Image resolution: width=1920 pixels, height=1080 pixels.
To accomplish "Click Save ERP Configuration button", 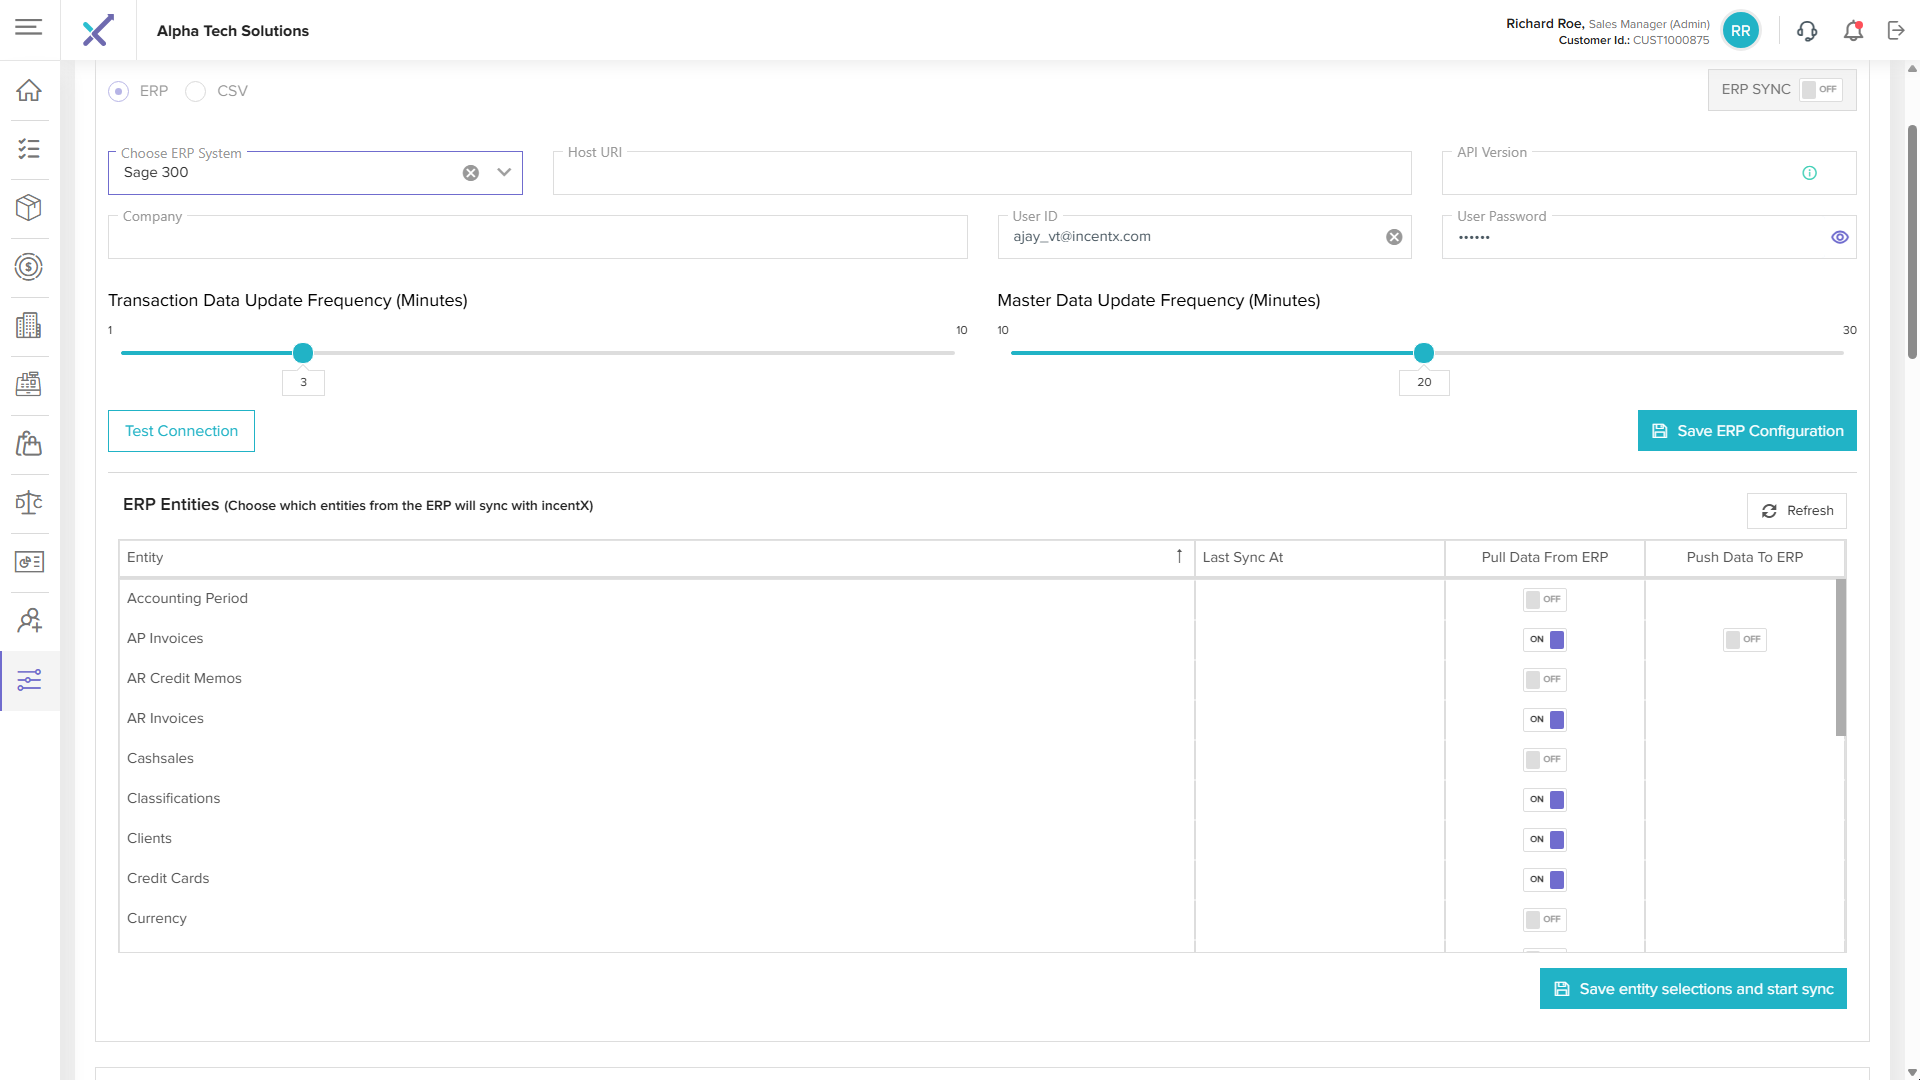I will (x=1746, y=431).
